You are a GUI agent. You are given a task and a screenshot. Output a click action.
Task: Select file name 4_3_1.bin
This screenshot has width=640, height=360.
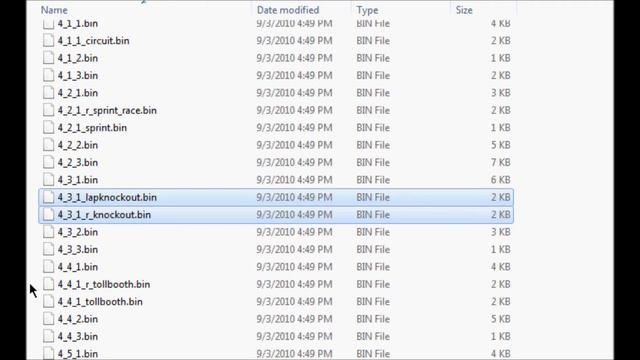point(78,180)
